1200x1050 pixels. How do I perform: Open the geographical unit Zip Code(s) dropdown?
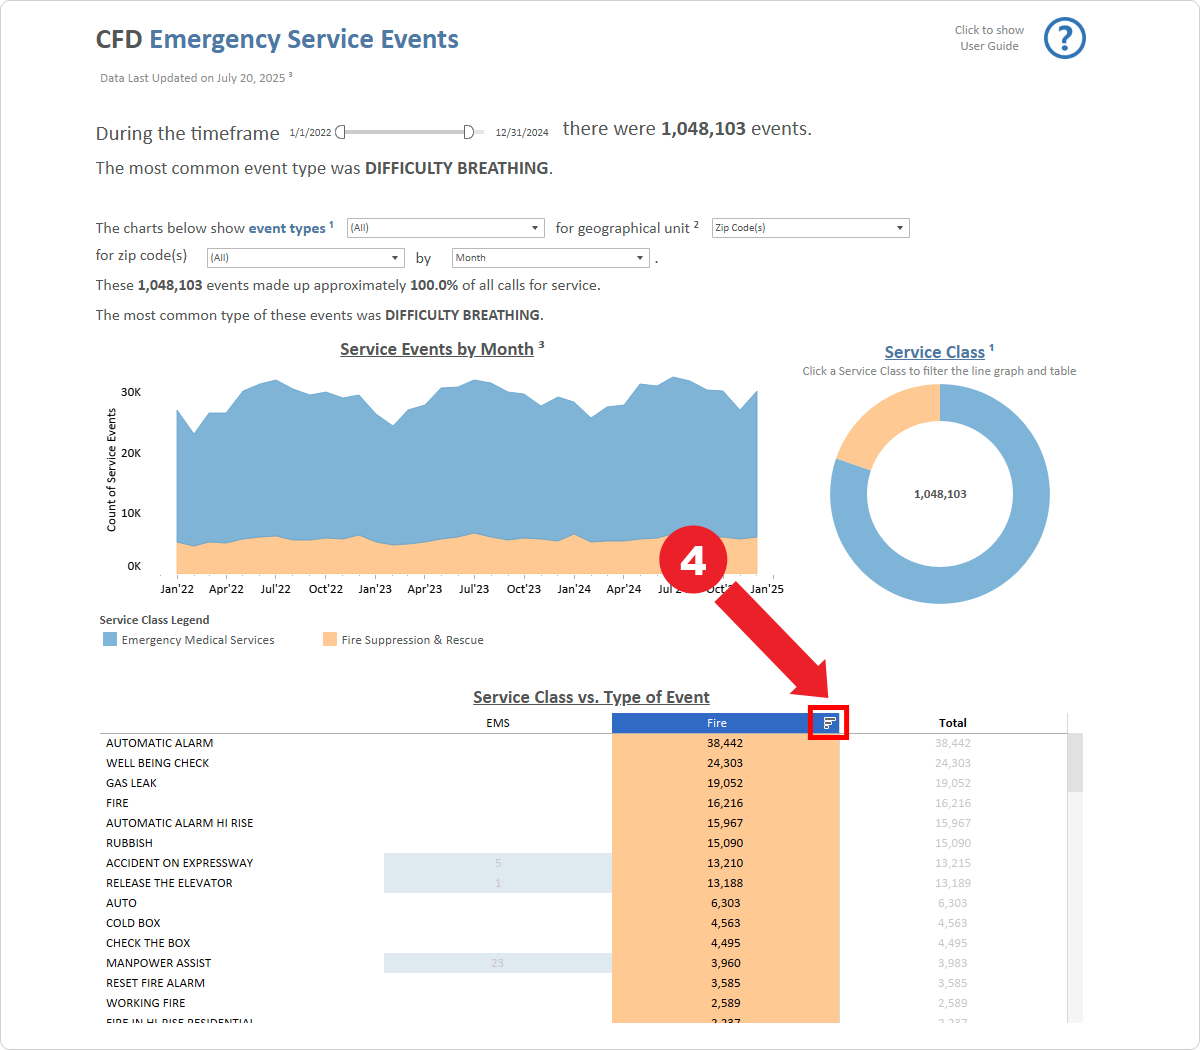click(x=810, y=227)
